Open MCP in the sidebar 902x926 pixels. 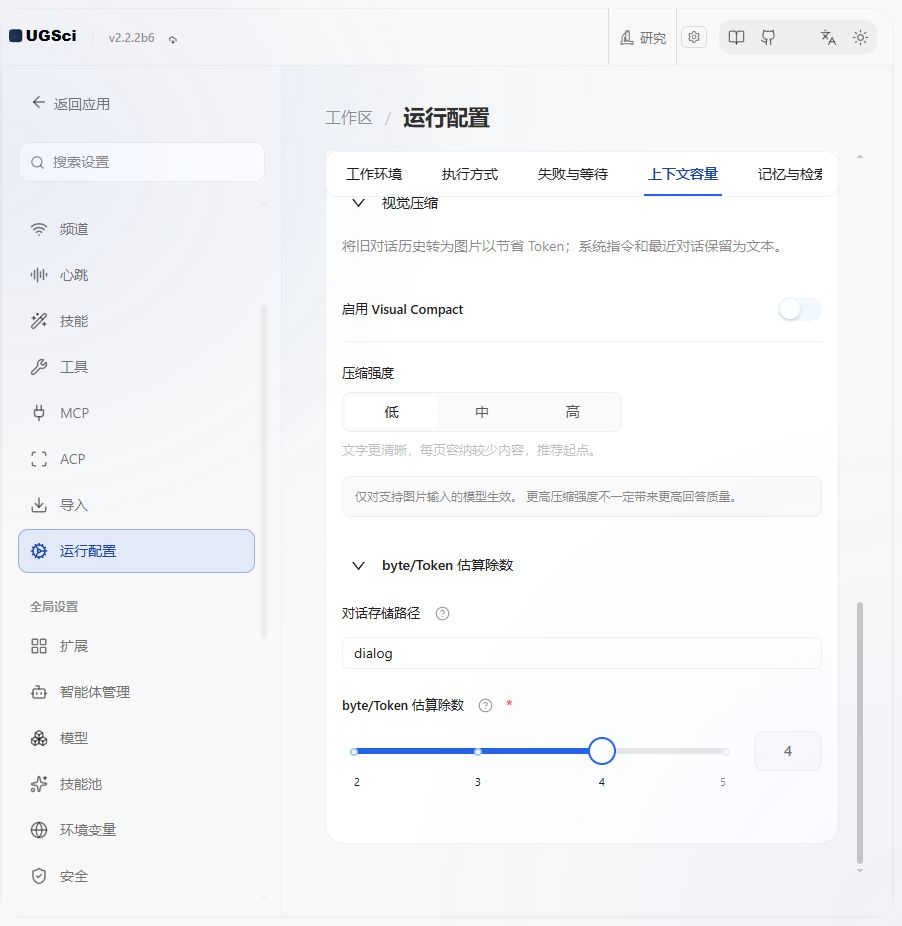(136, 413)
